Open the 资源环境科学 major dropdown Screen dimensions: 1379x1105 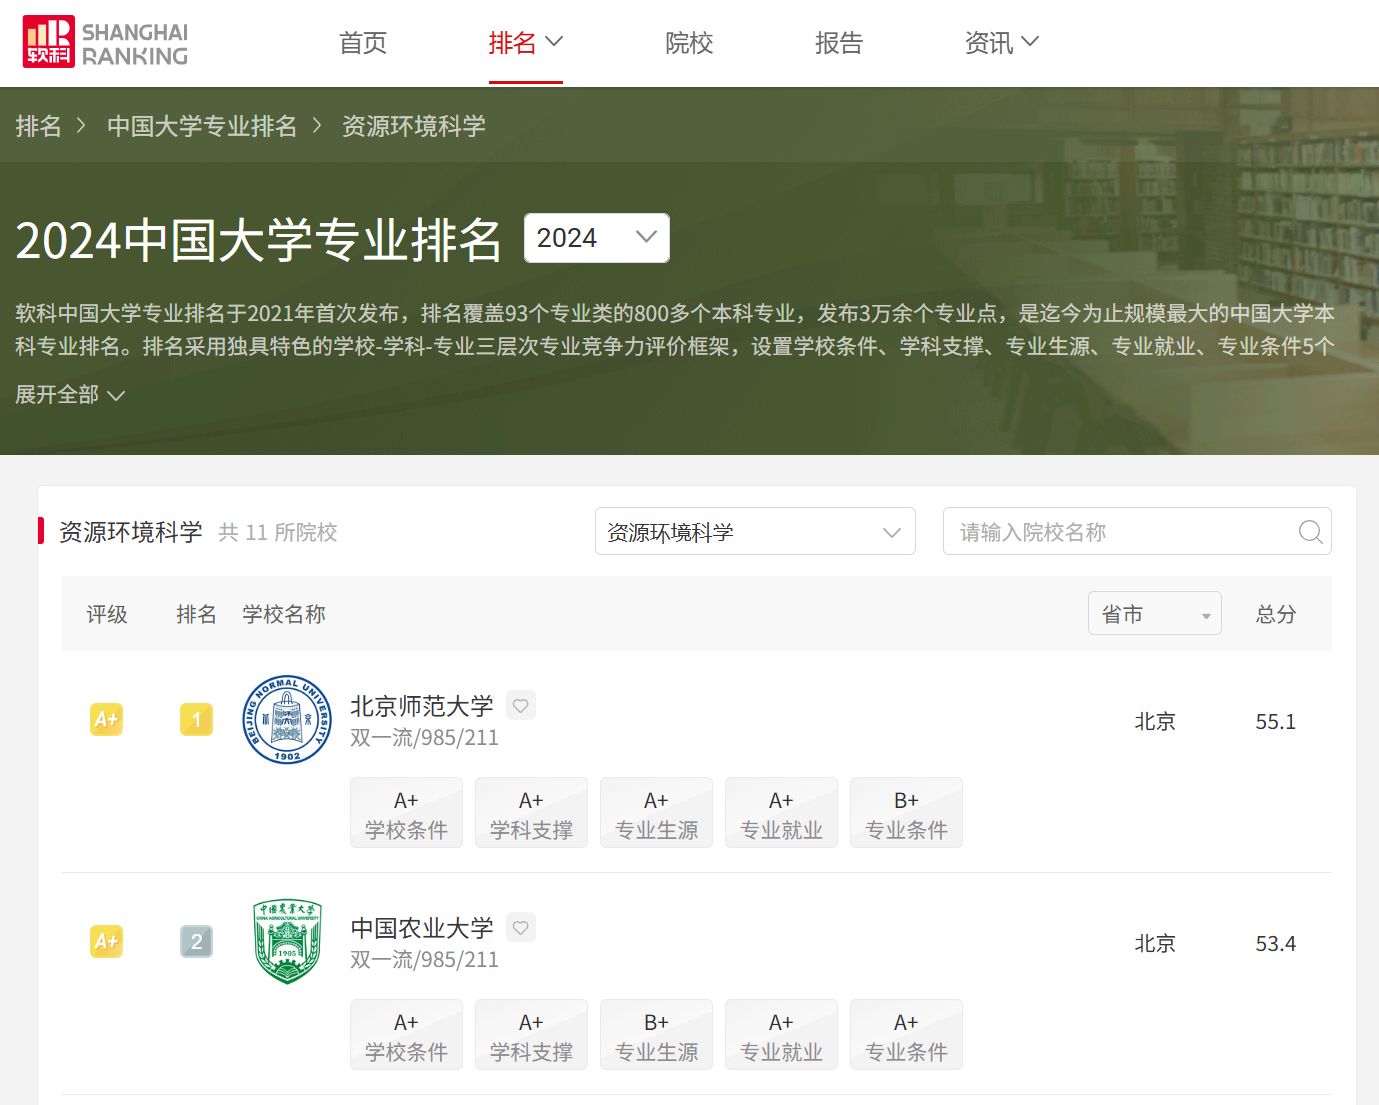[755, 532]
